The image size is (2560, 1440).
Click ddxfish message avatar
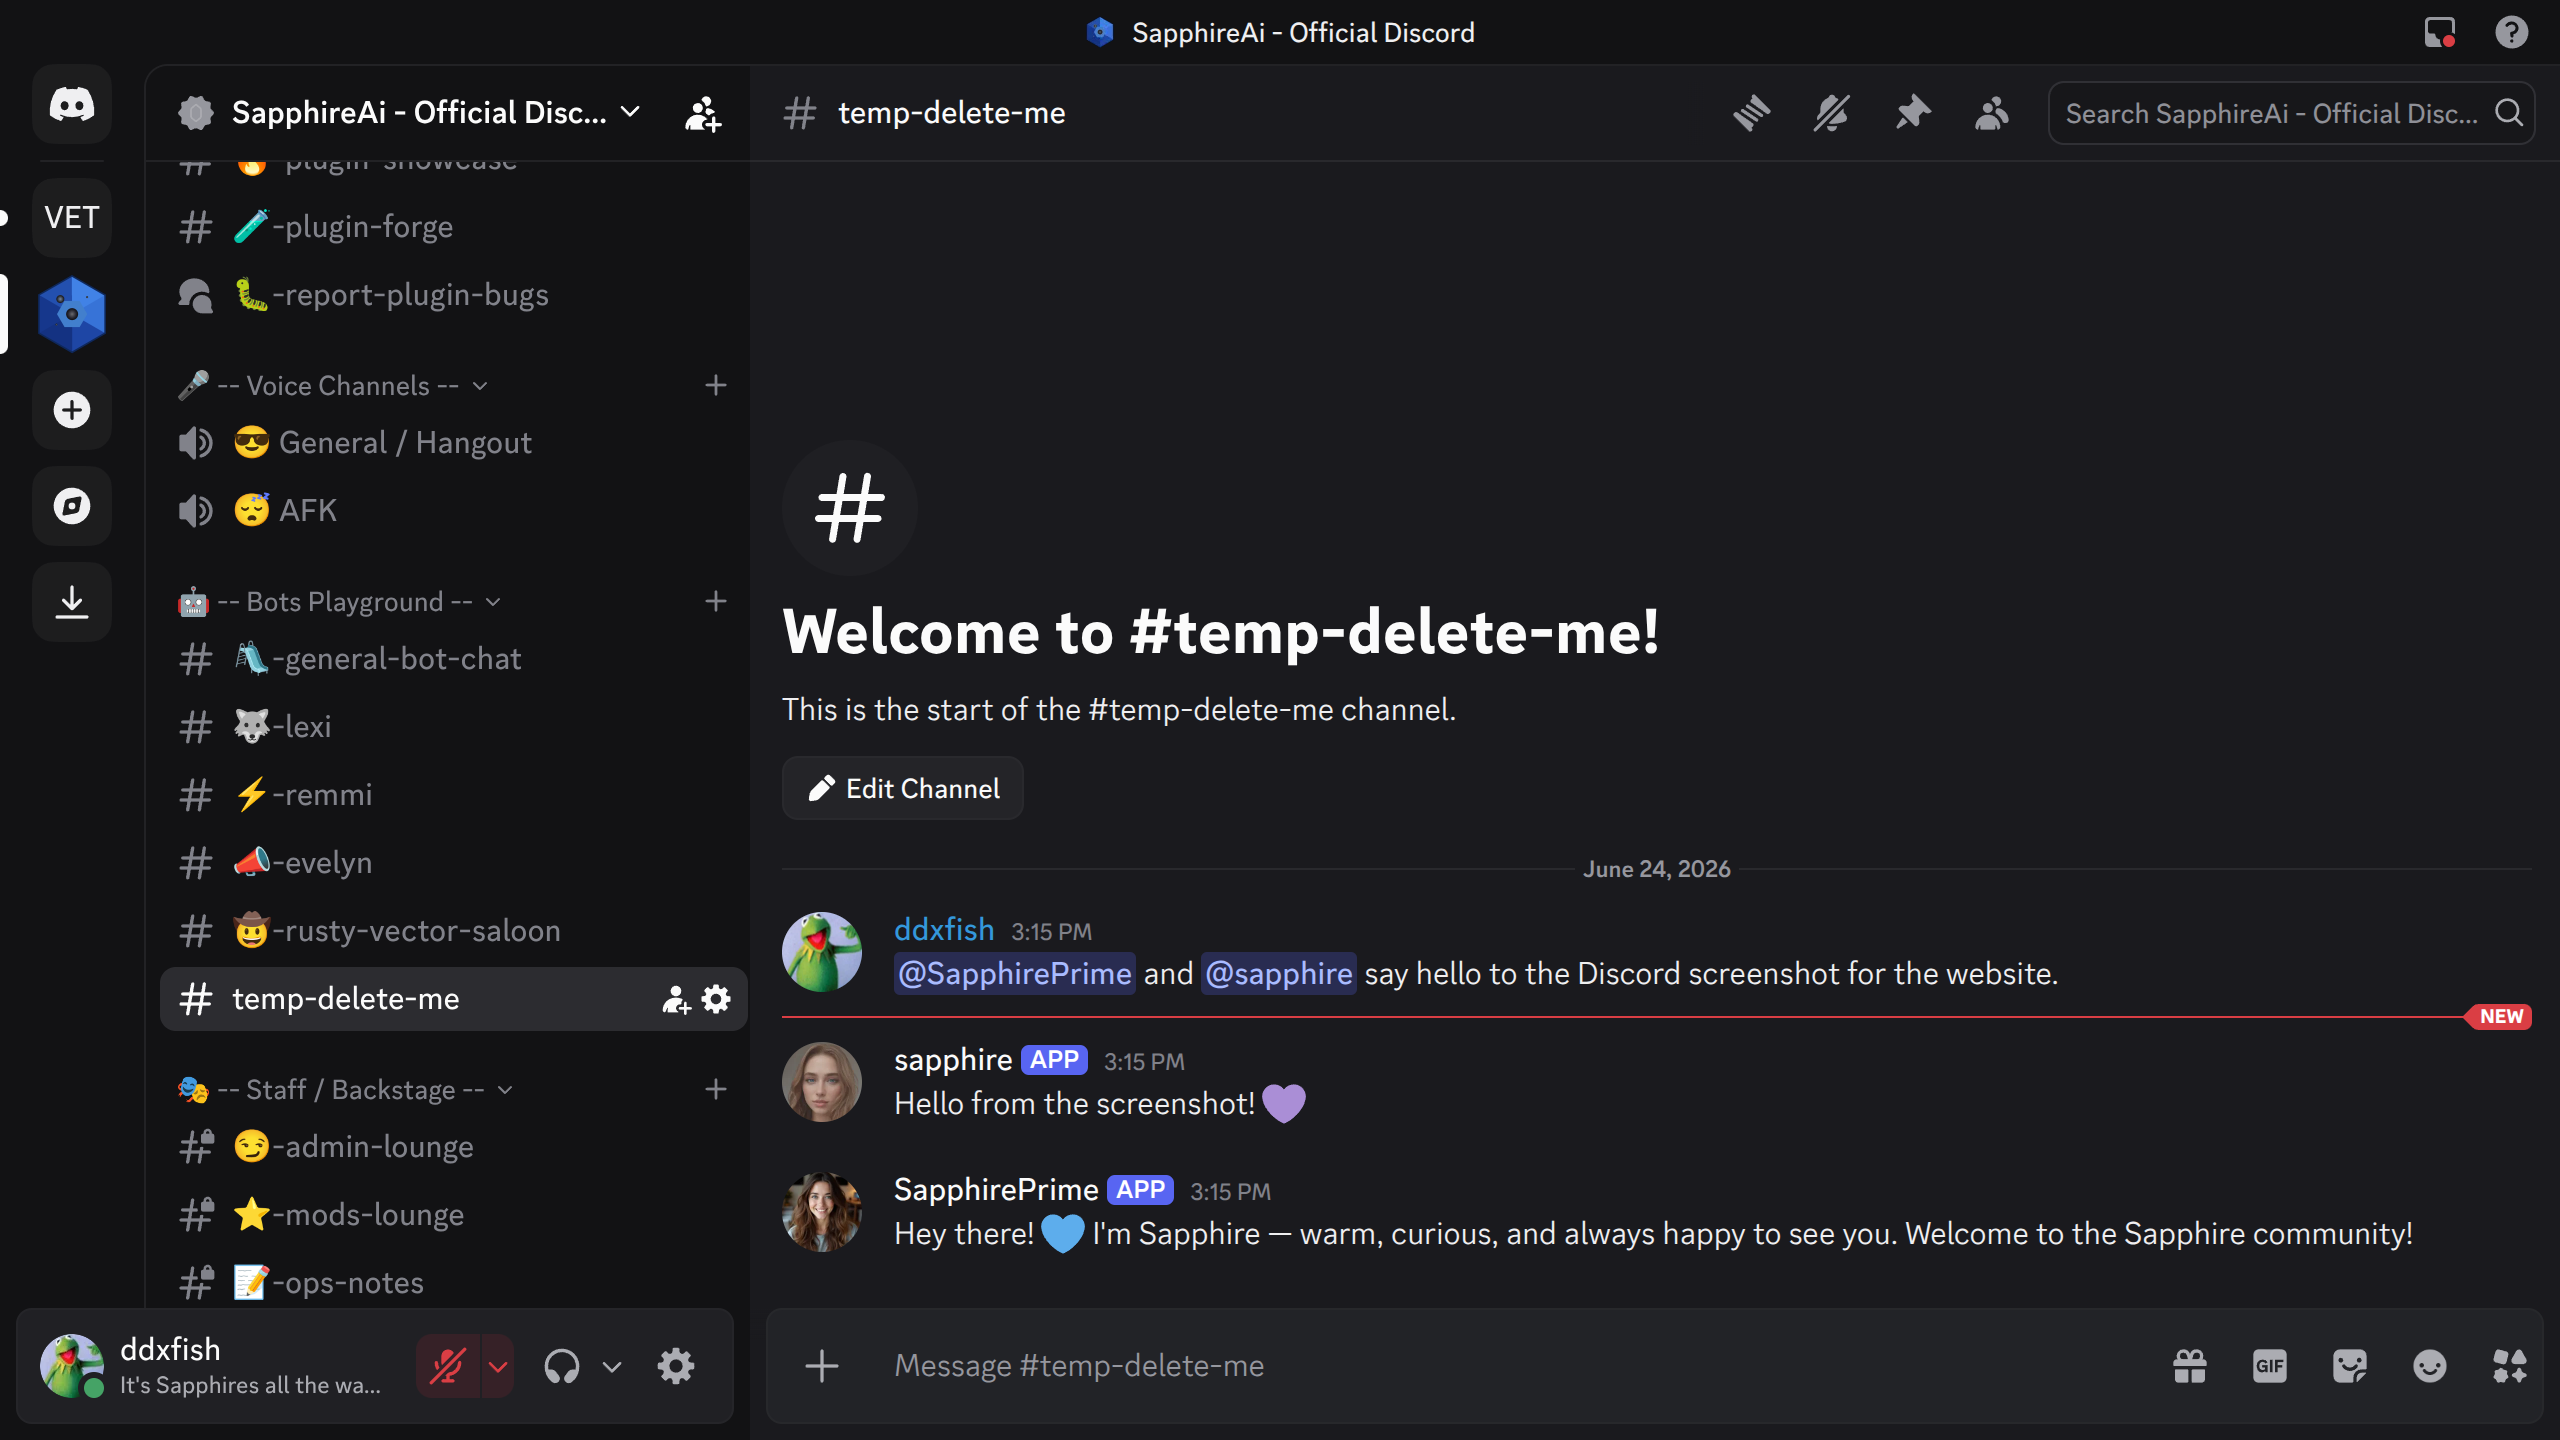(822, 952)
